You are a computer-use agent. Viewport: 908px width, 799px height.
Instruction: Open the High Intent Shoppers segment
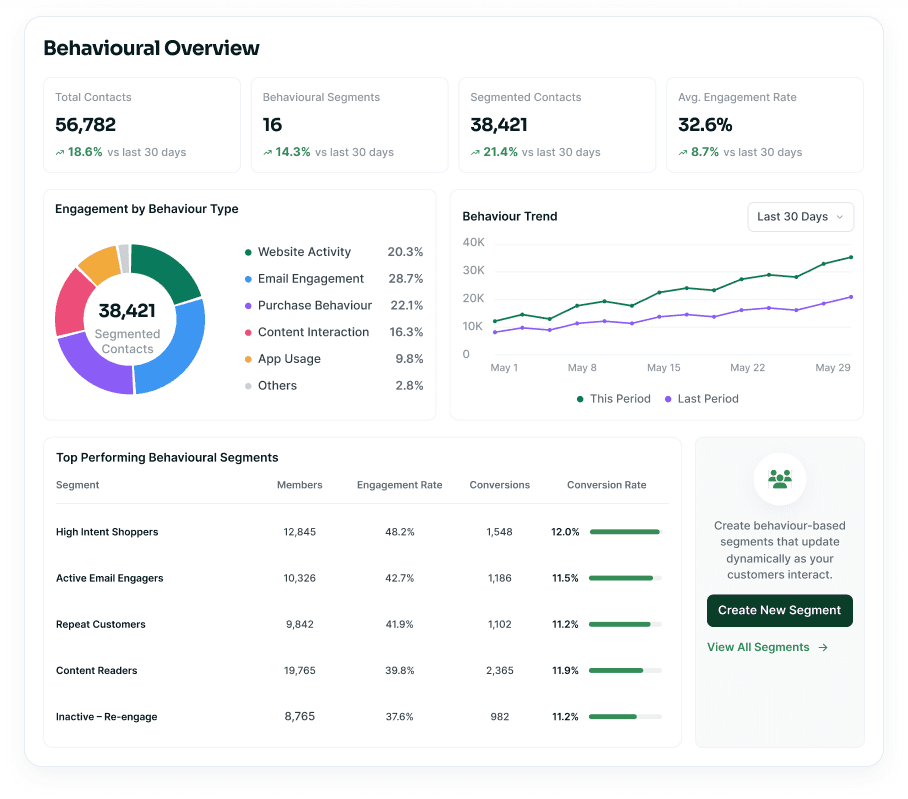coord(107,532)
